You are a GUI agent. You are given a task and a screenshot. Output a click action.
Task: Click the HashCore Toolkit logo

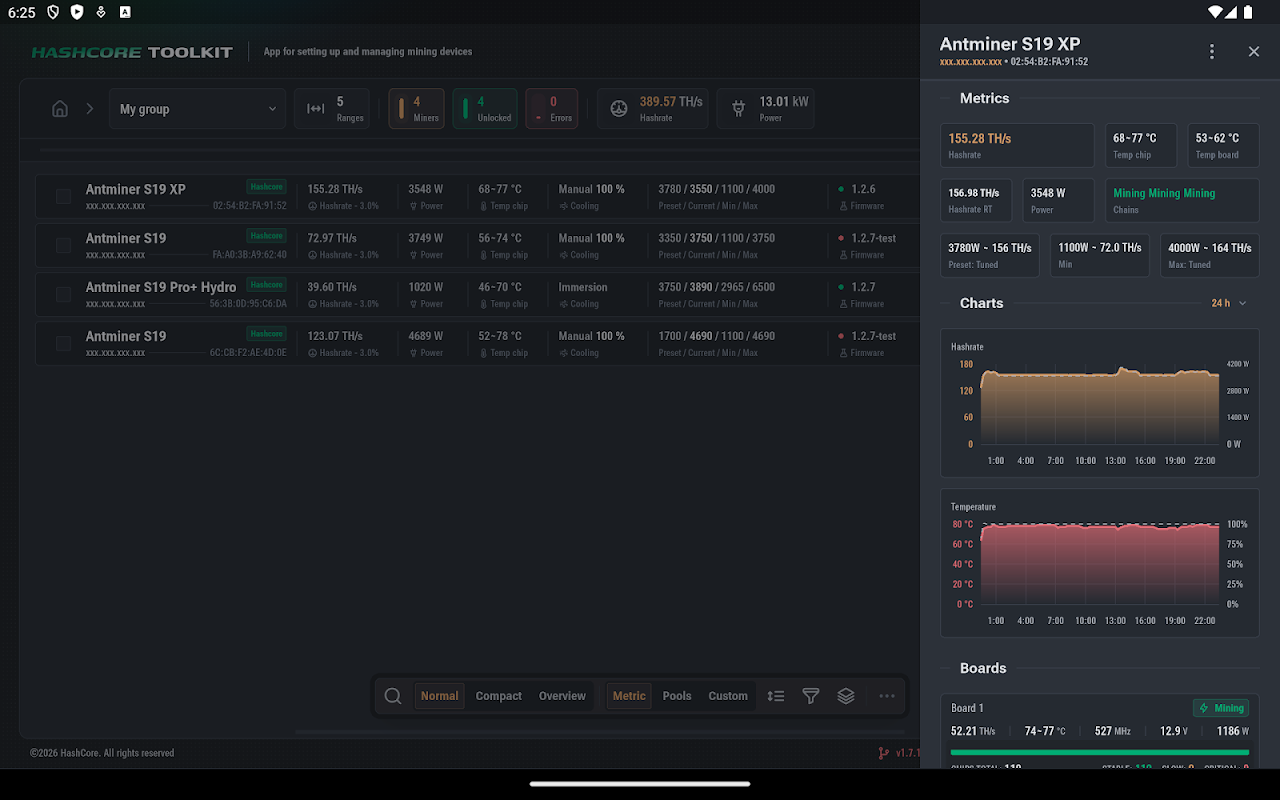(132, 52)
